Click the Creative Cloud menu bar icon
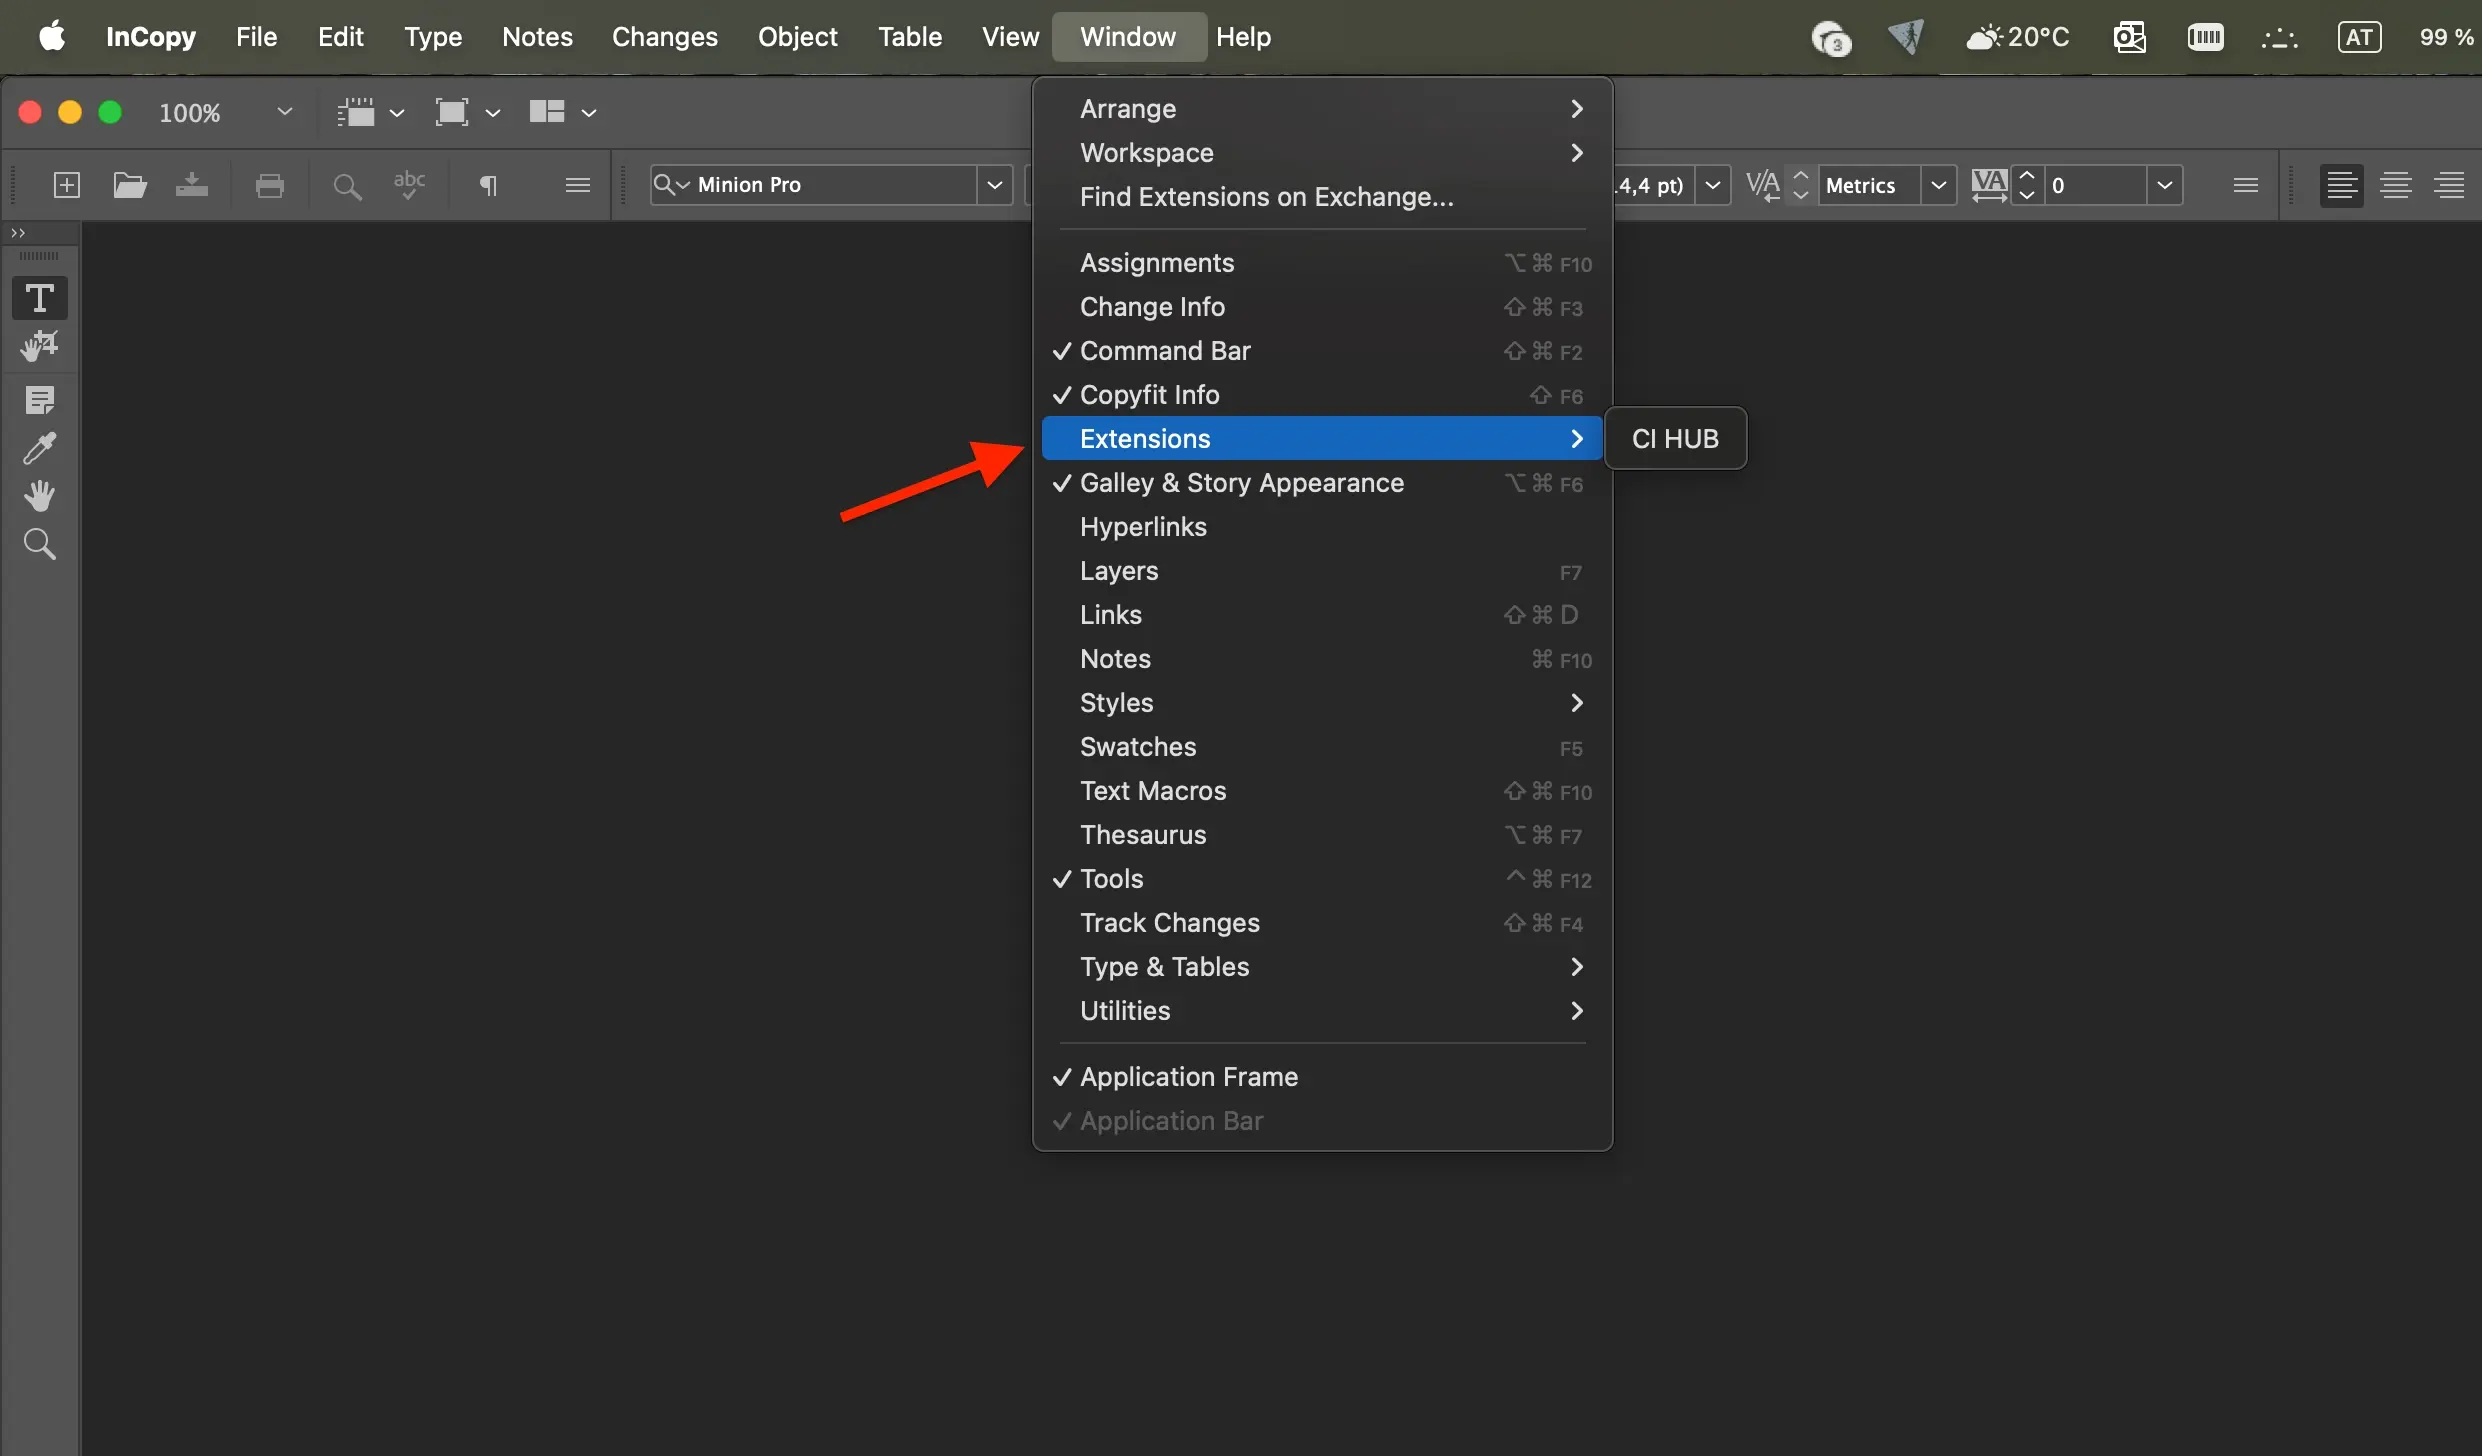 [1830, 38]
